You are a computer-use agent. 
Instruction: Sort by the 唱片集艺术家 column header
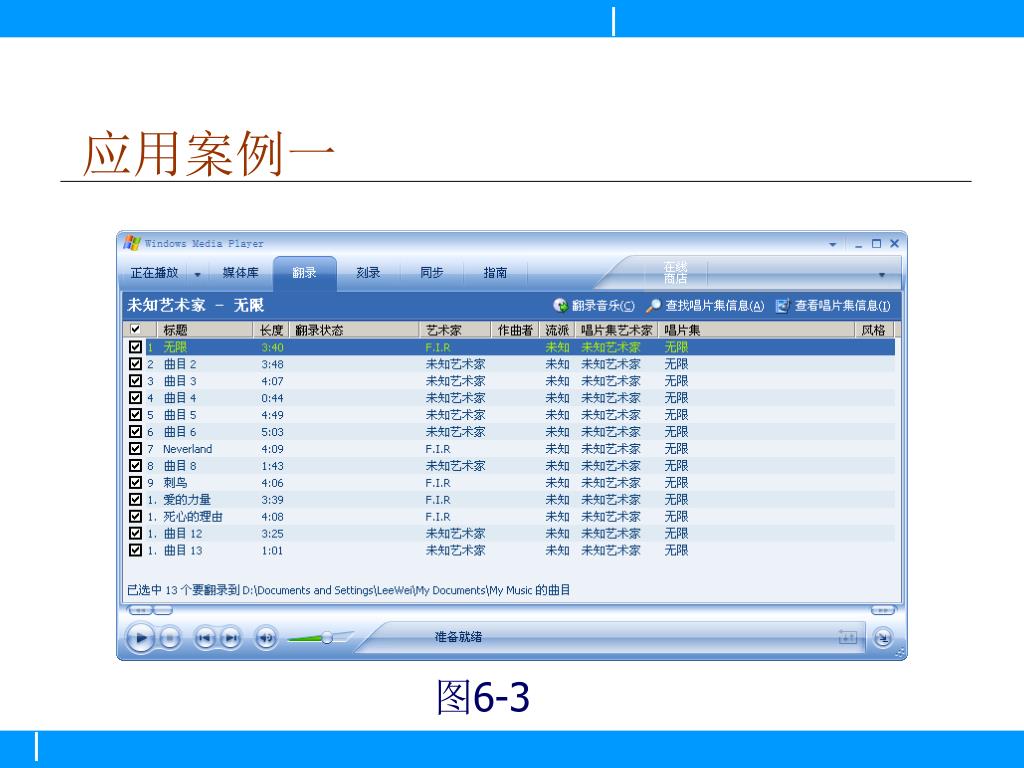click(x=616, y=330)
